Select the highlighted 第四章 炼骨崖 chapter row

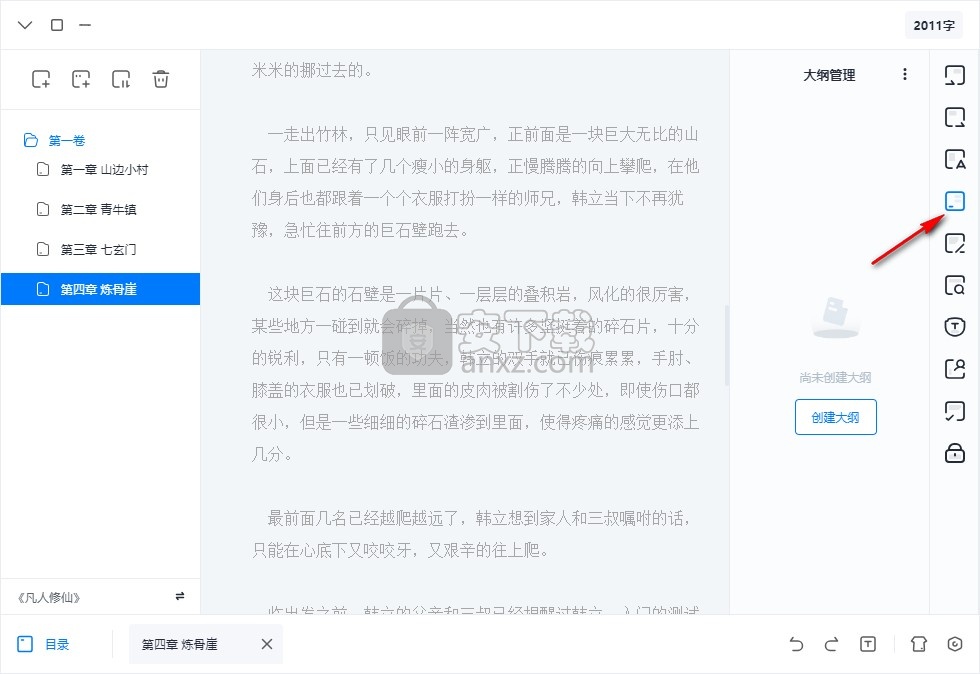[x=100, y=289]
